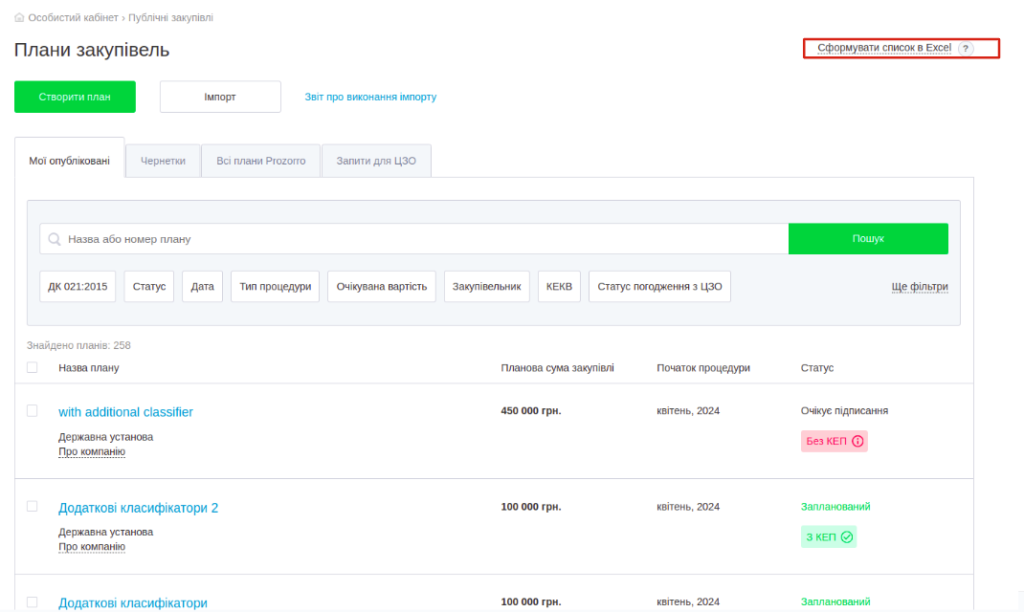Click the 'З КЕП' checkmark badge
The image size is (1024, 612).
(x=829, y=537)
